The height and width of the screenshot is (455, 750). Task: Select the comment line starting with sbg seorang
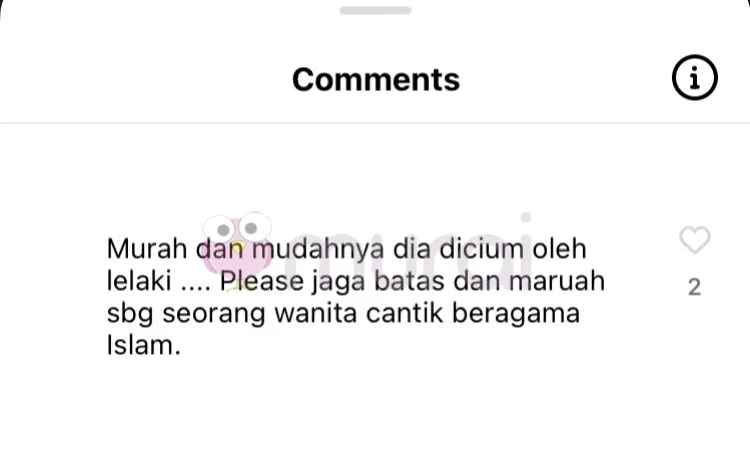pyautogui.click(x=343, y=314)
